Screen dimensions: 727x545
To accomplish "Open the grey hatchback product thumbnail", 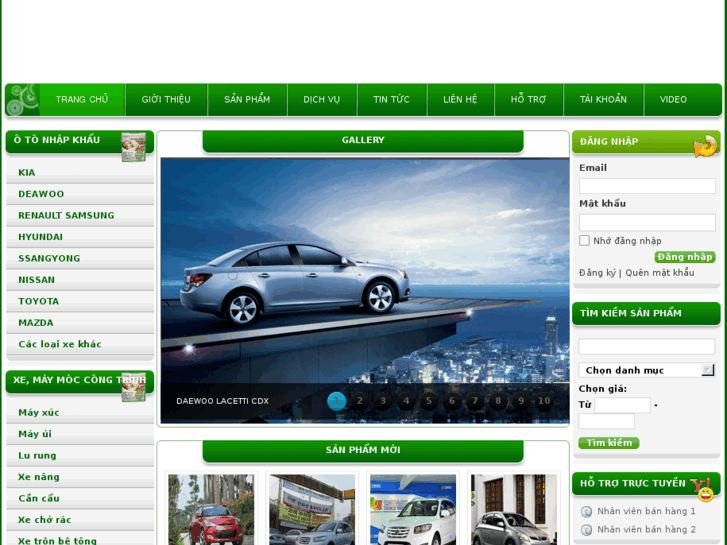I will coord(514,509).
